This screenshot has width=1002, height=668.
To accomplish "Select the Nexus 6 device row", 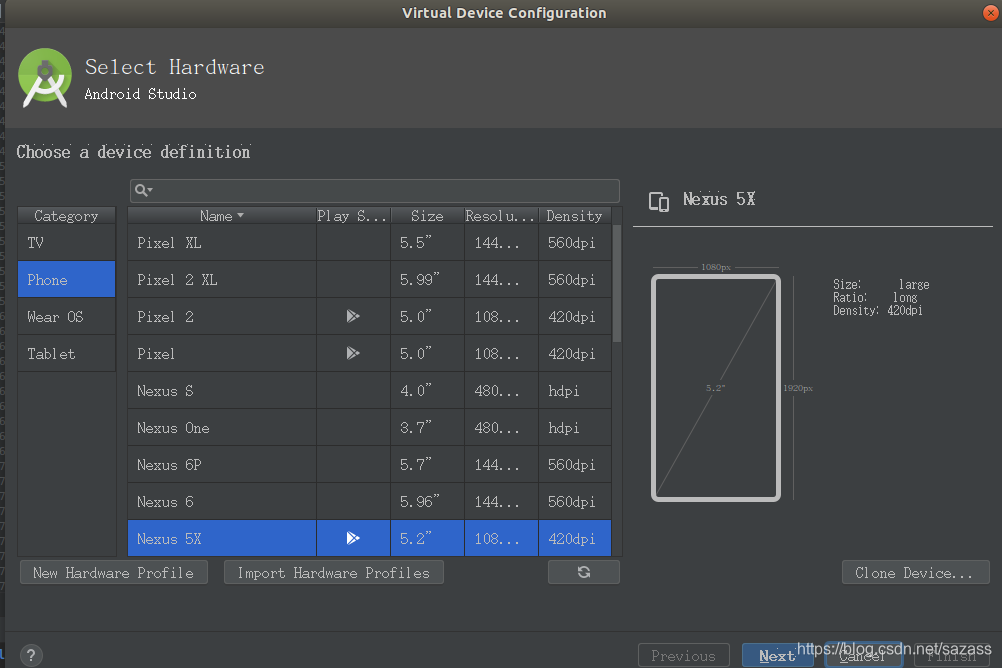I will (x=369, y=502).
